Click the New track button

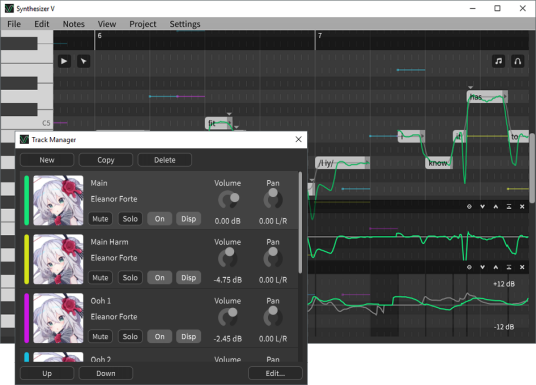tap(47, 160)
